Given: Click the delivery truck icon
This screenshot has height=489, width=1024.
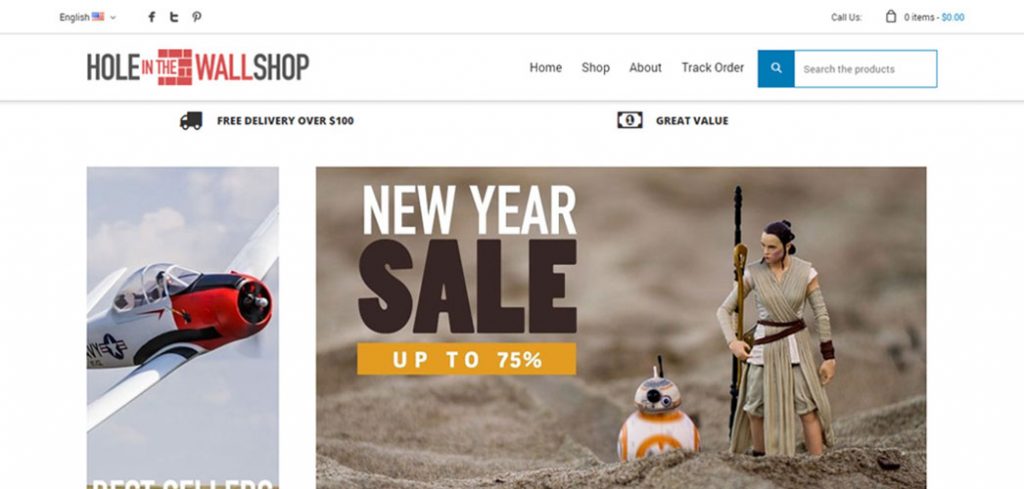Looking at the screenshot, I should click(191, 121).
